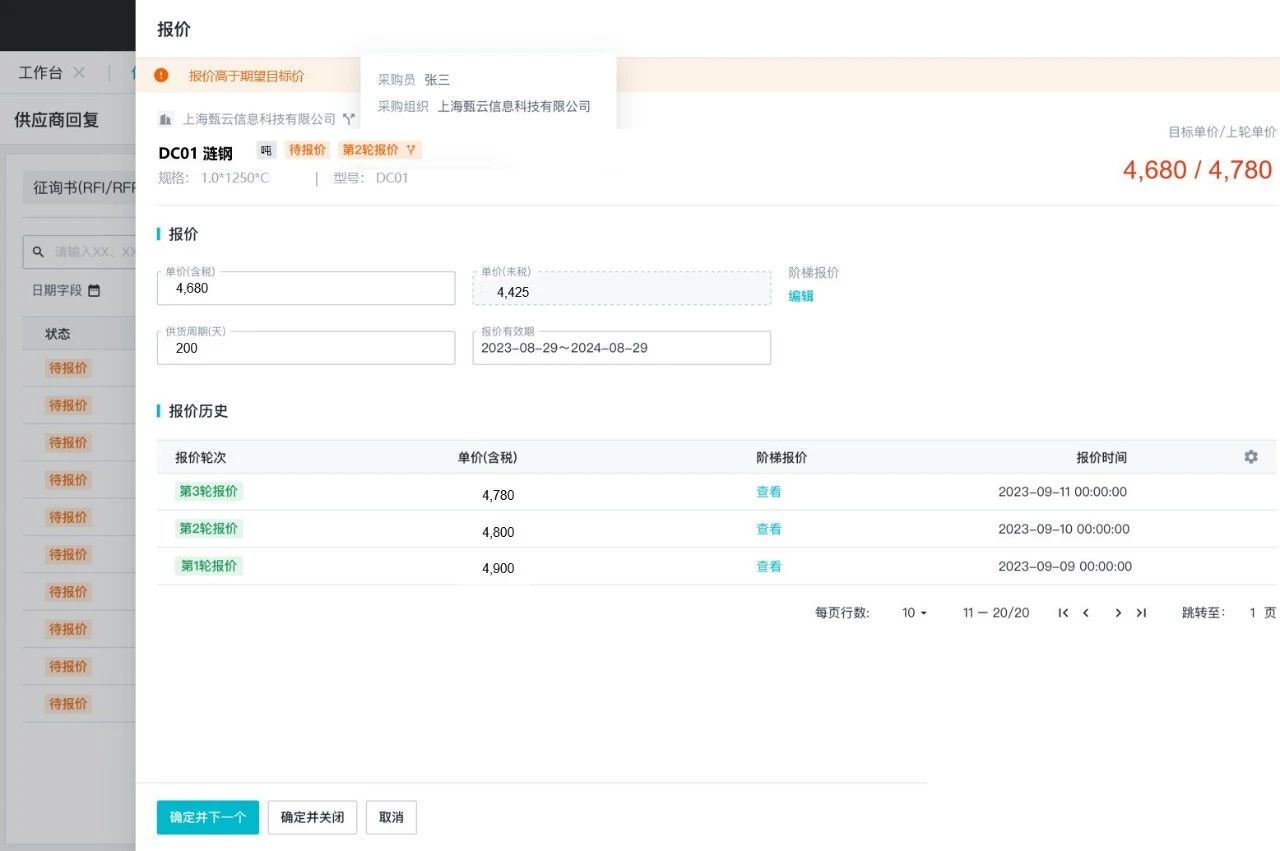Switch to the 工作台 tab
Viewport: 1280px width, 851px height.
(40, 73)
